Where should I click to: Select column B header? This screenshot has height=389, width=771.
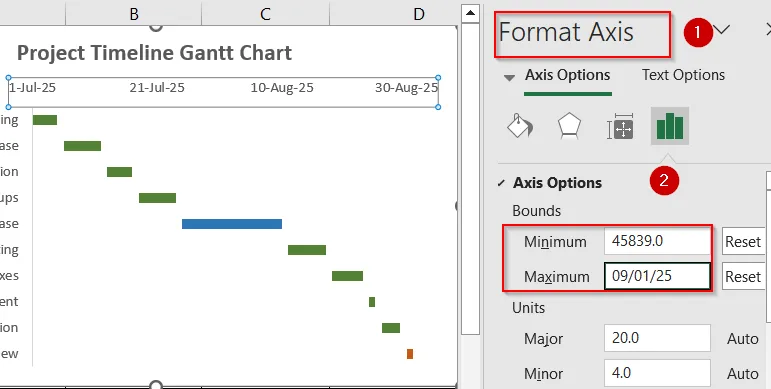point(134,13)
